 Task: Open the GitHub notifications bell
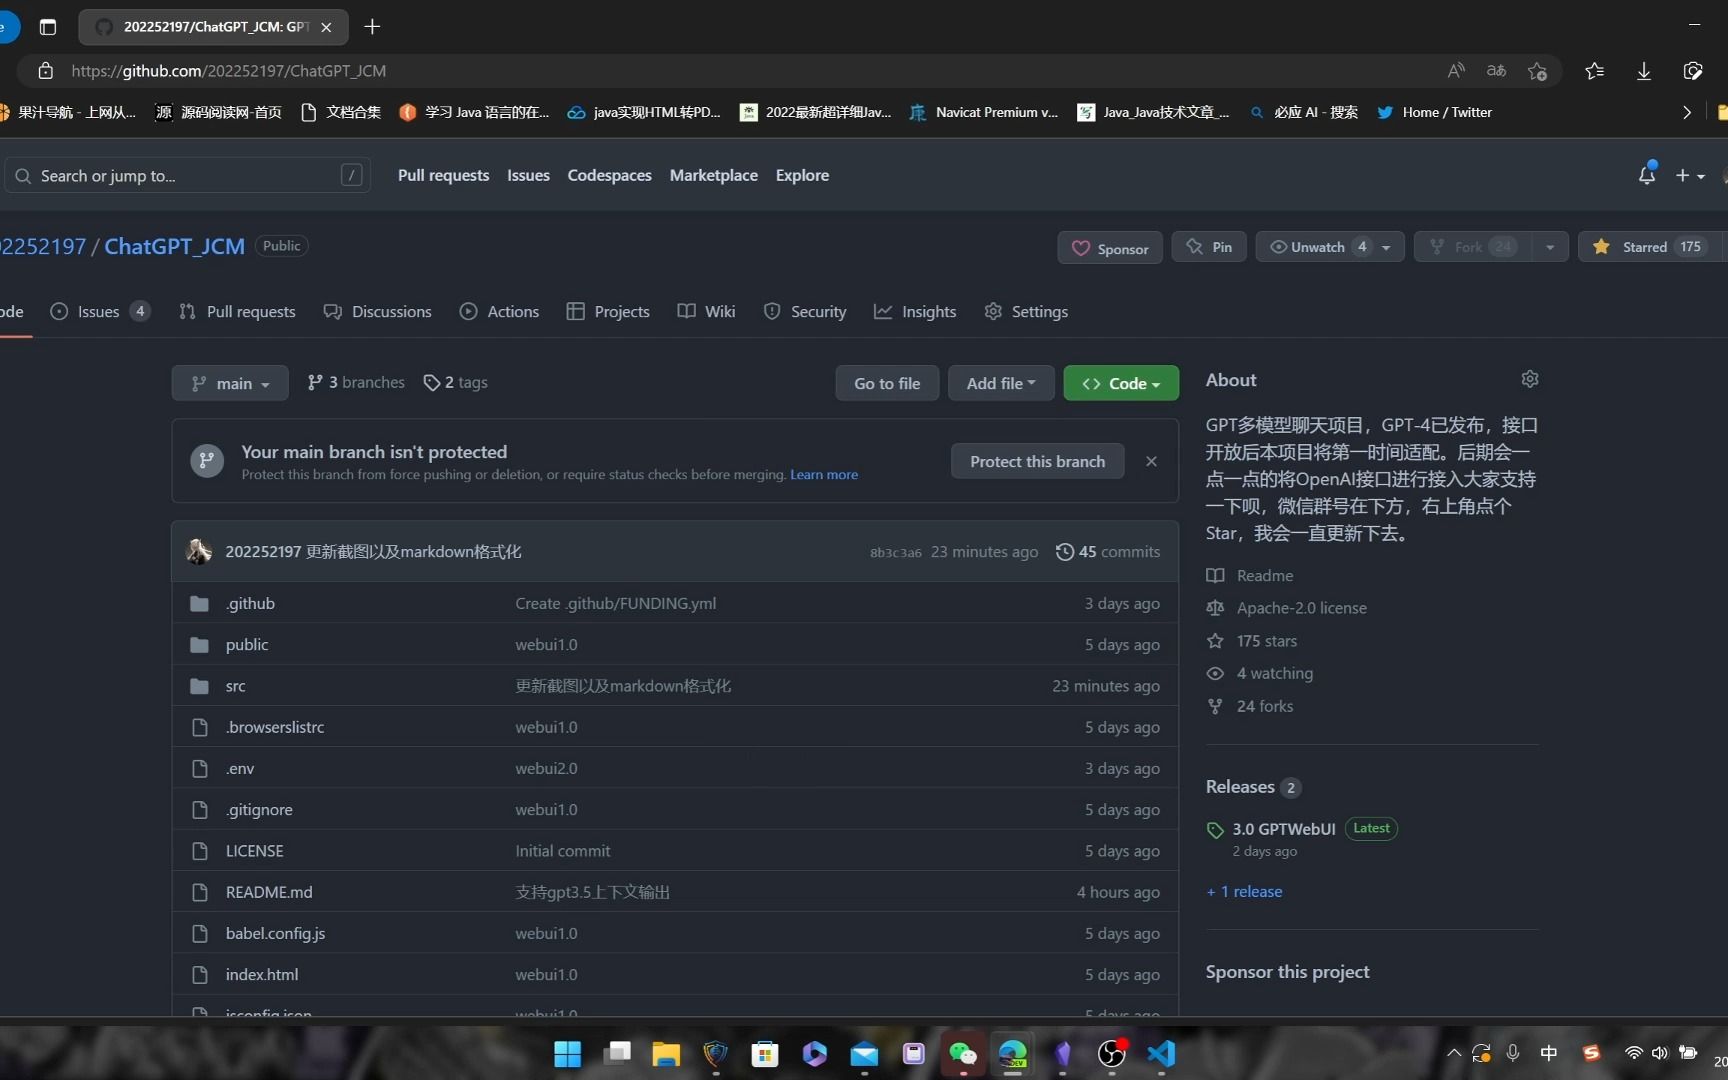(x=1647, y=174)
